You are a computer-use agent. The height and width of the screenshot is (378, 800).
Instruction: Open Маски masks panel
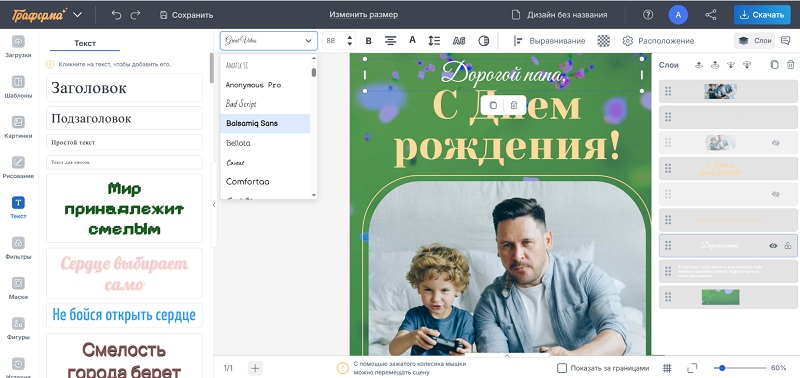(x=18, y=288)
